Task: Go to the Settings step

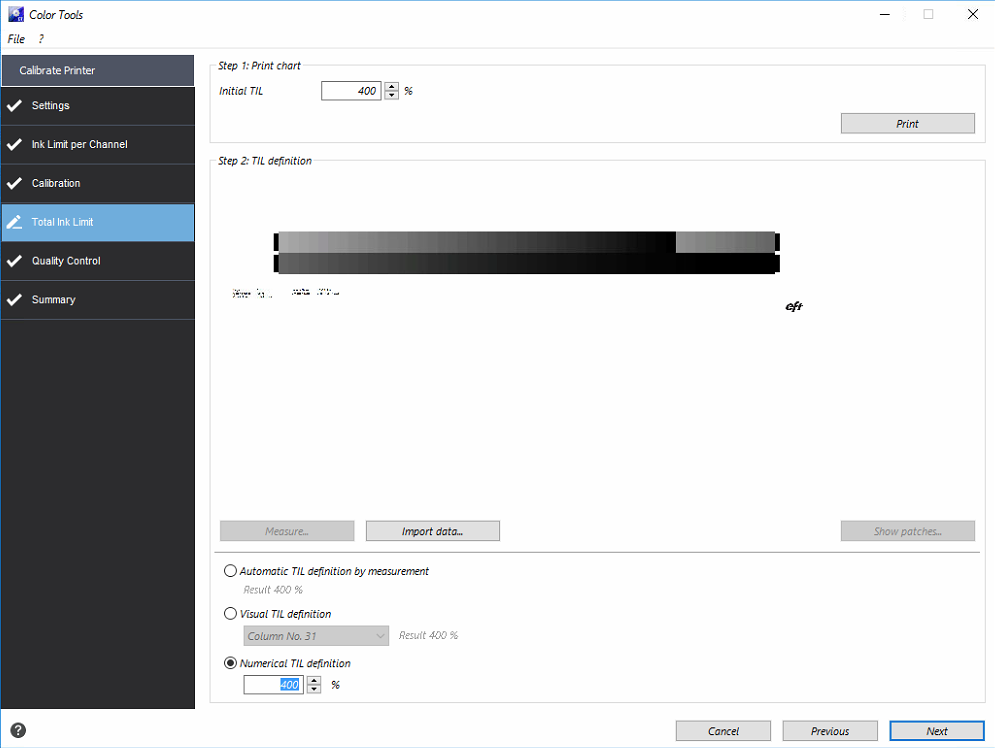Action: pyautogui.click(x=98, y=106)
